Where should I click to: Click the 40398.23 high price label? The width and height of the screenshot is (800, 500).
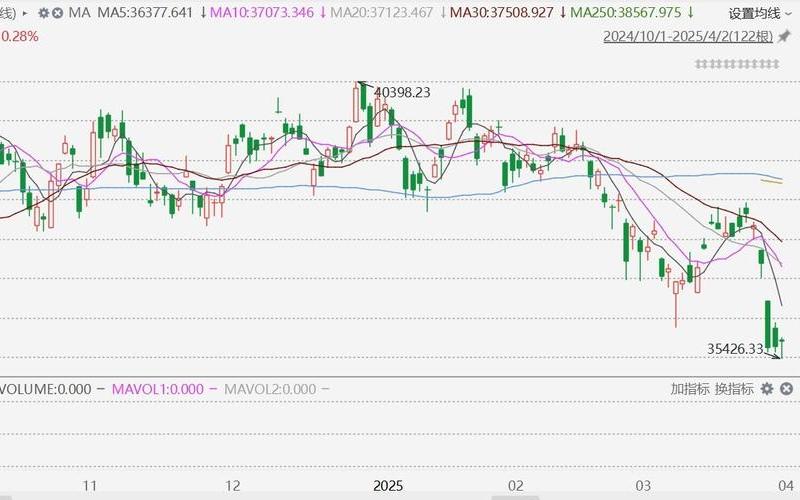click(x=402, y=92)
